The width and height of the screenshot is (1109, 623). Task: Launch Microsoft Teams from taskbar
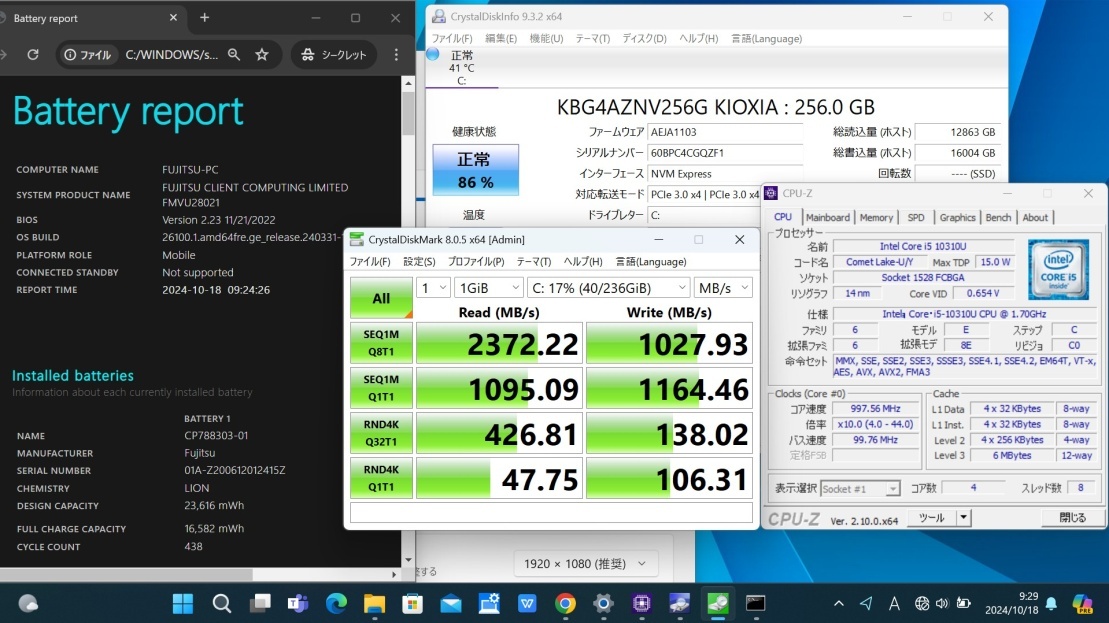tap(298, 603)
